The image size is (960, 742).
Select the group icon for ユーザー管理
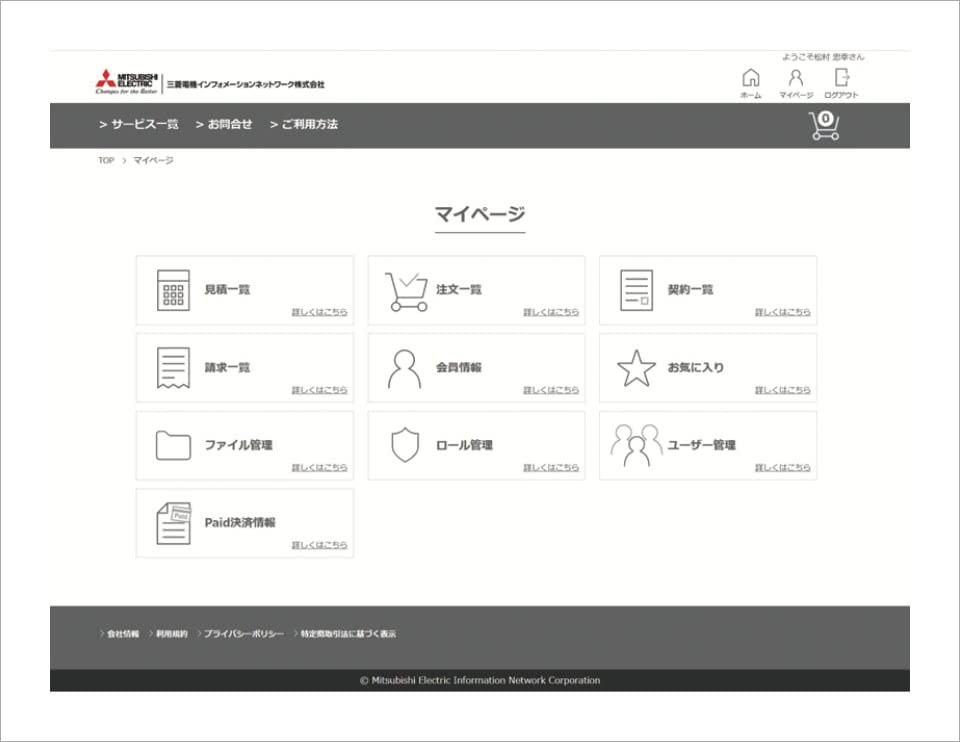(x=636, y=446)
